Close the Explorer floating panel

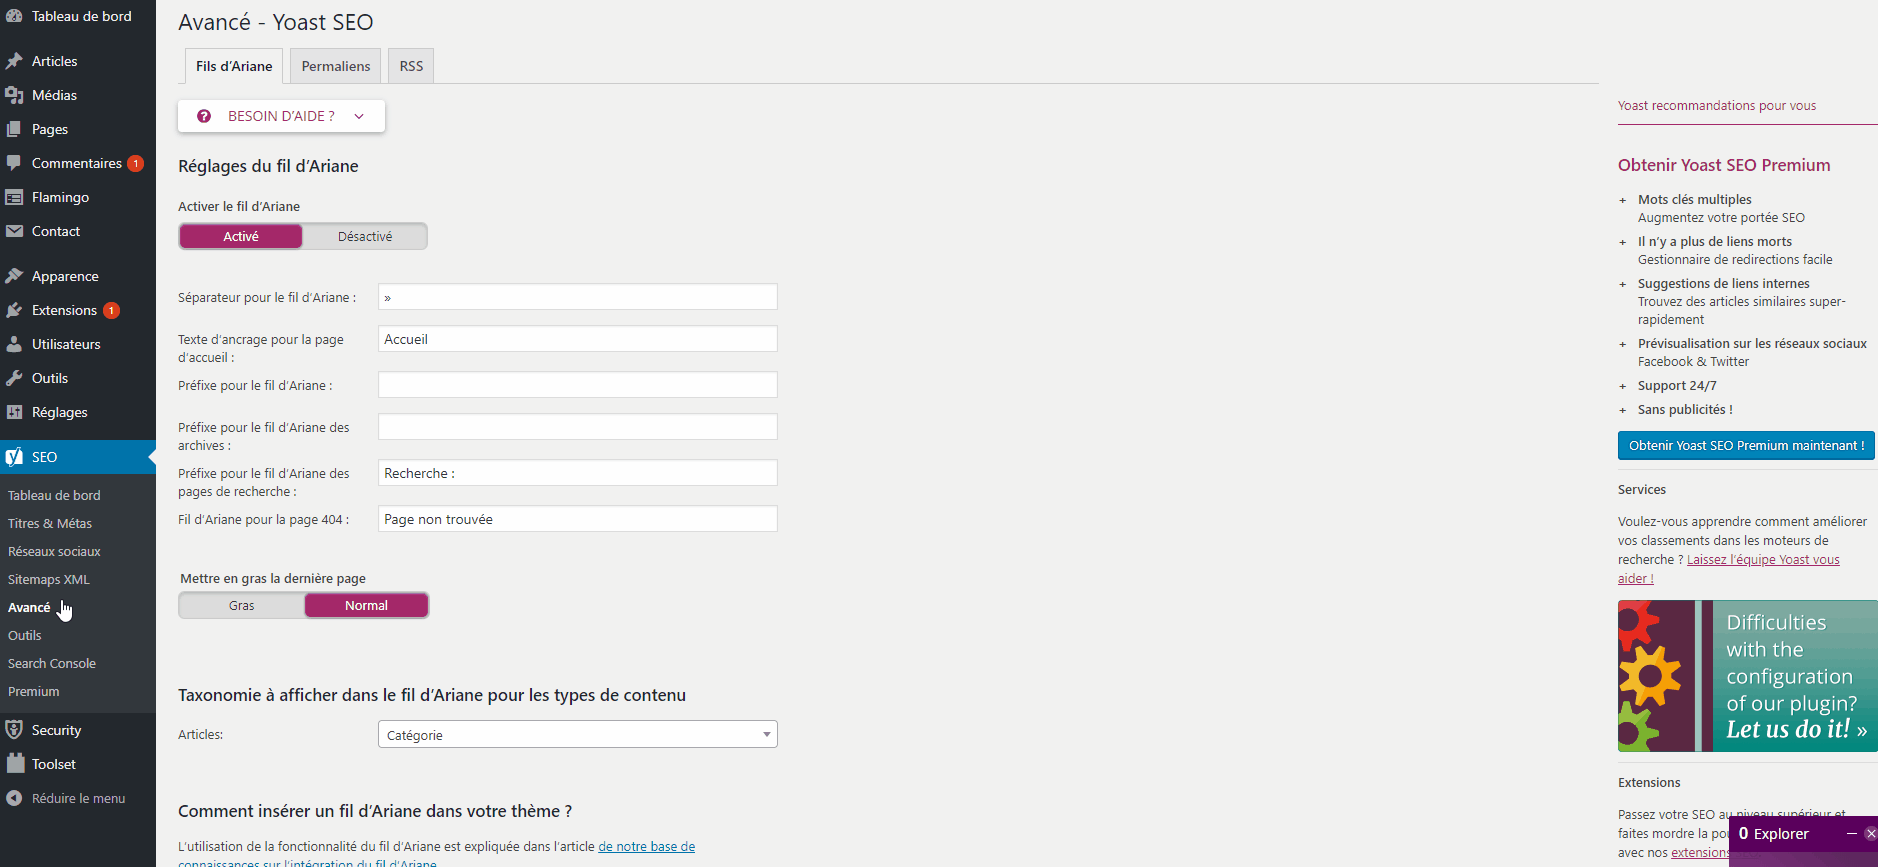(x=1871, y=833)
